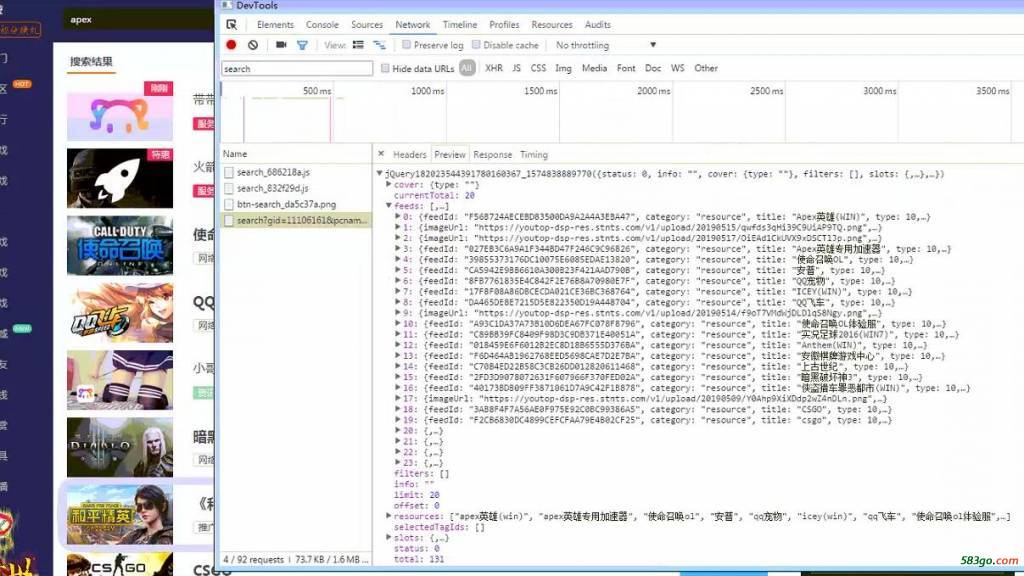This screenshot has height=576, width=1024.
Task: Open the No throttling dropdown
Action: pos(605,45)
